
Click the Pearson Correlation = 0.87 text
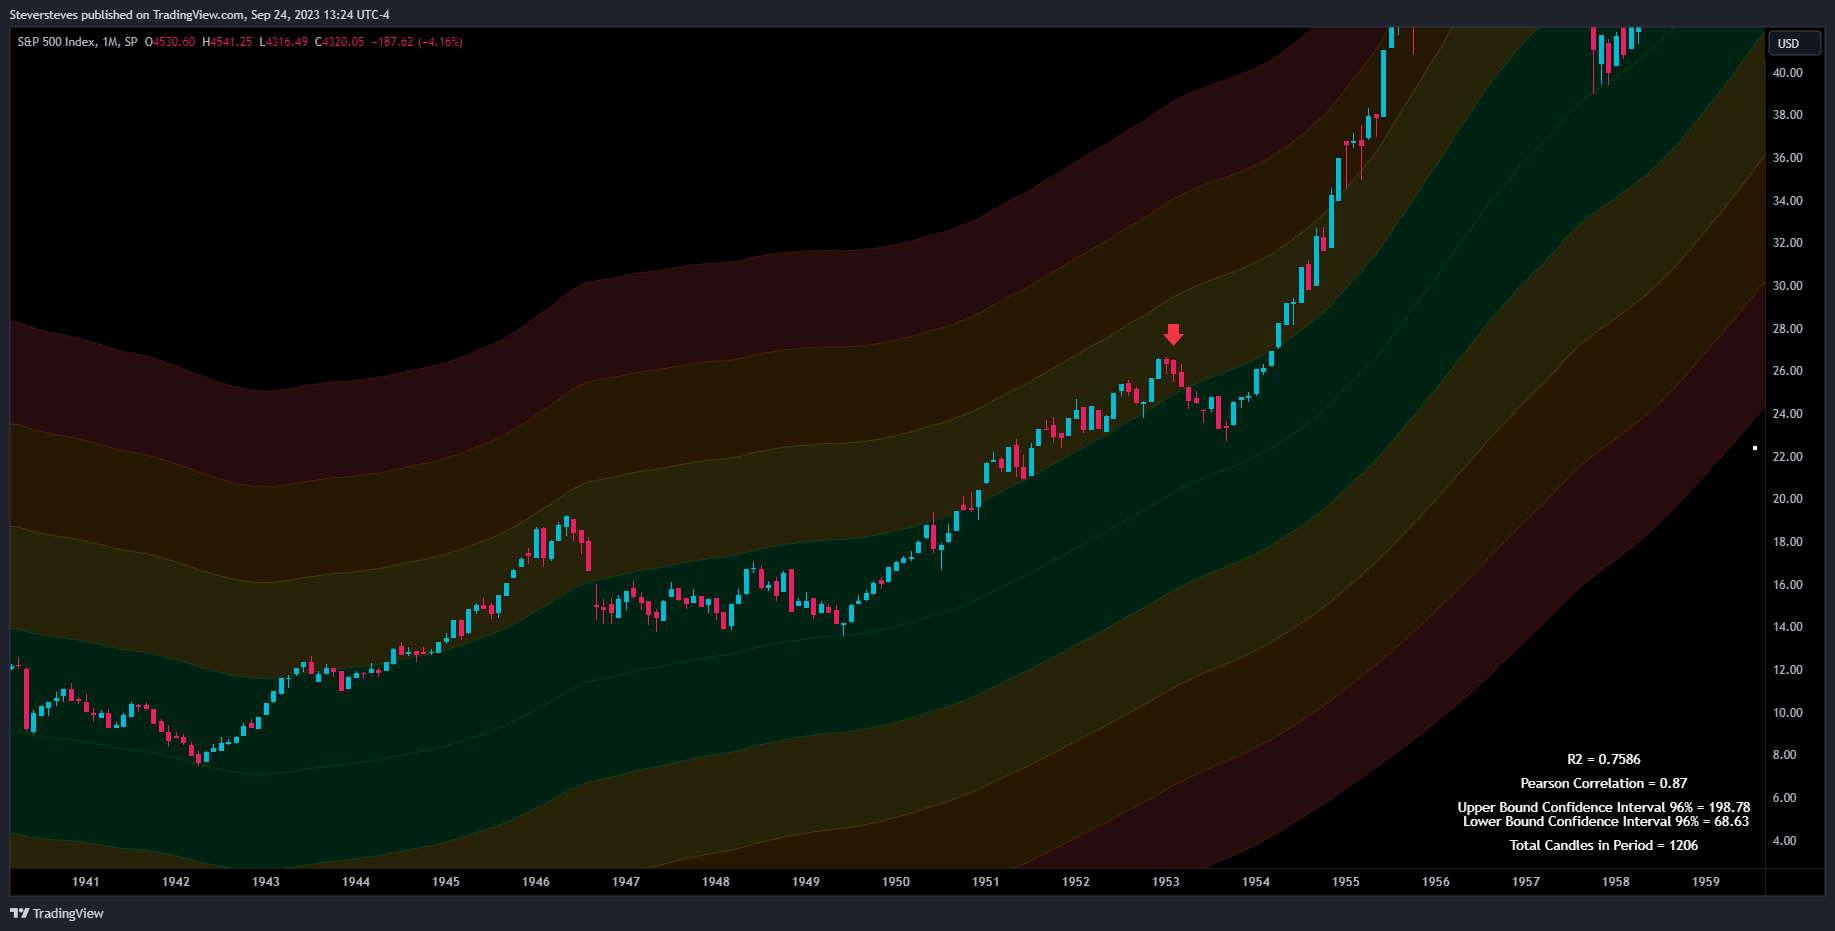coord(1604,783)
